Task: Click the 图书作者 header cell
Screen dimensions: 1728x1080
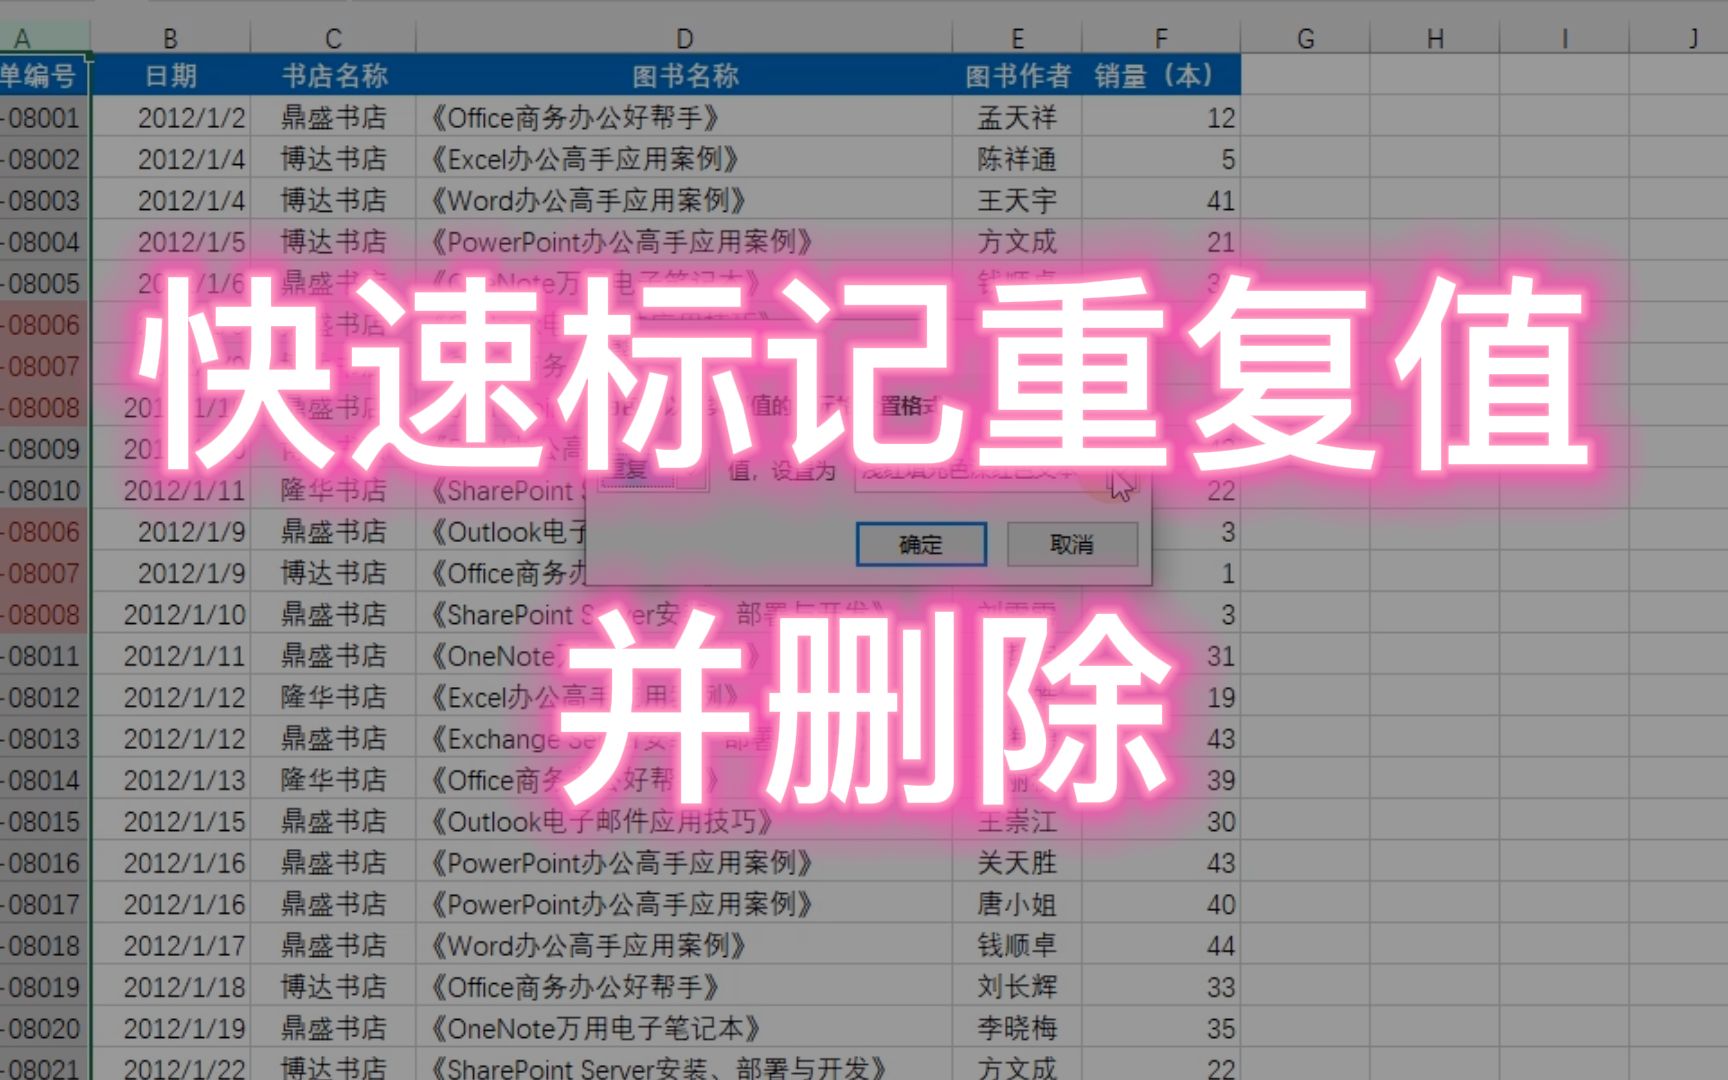Action: click(x=1017, y=75)
